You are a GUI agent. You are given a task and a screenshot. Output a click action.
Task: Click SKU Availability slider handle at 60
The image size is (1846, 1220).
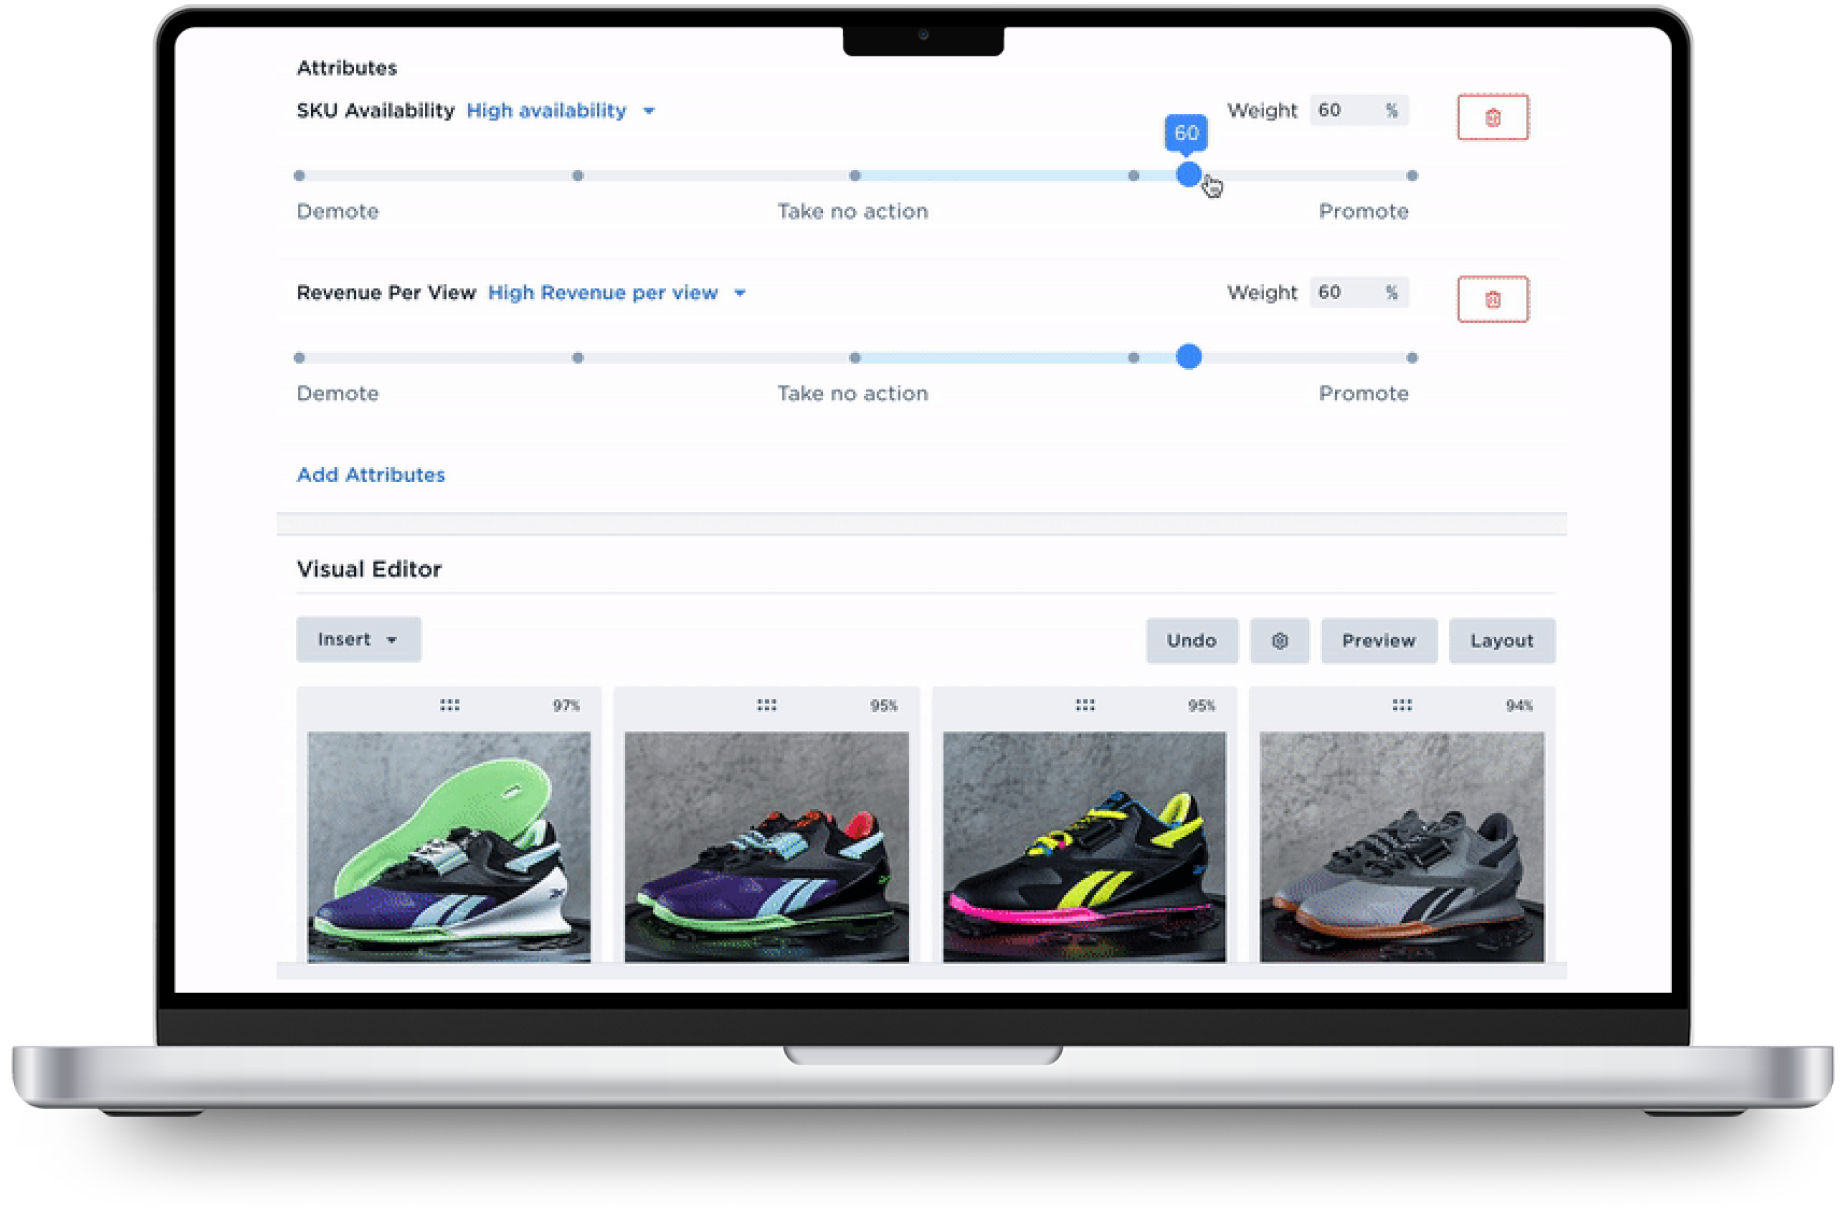[x=1187, y=175]
